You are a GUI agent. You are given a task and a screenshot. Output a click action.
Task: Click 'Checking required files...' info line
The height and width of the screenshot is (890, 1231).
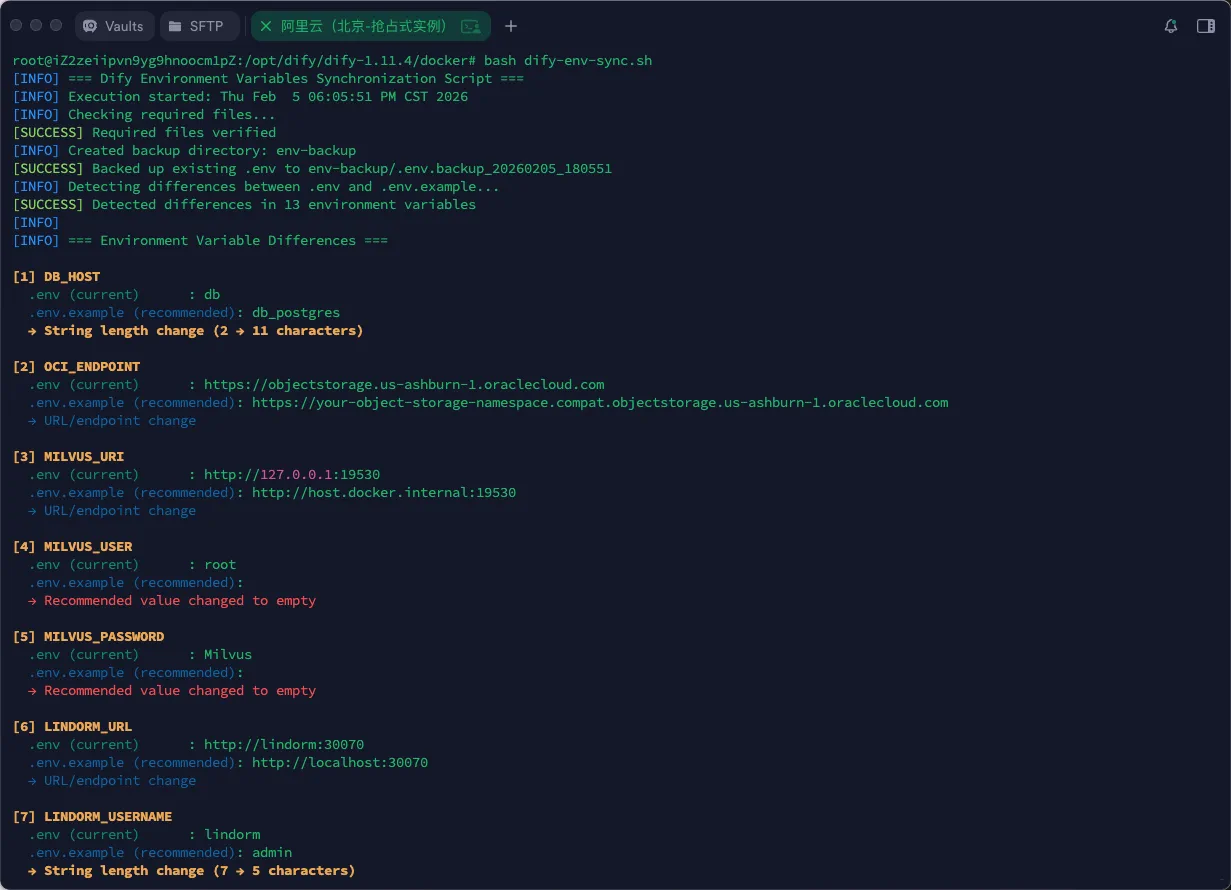(x=144, y=114)
